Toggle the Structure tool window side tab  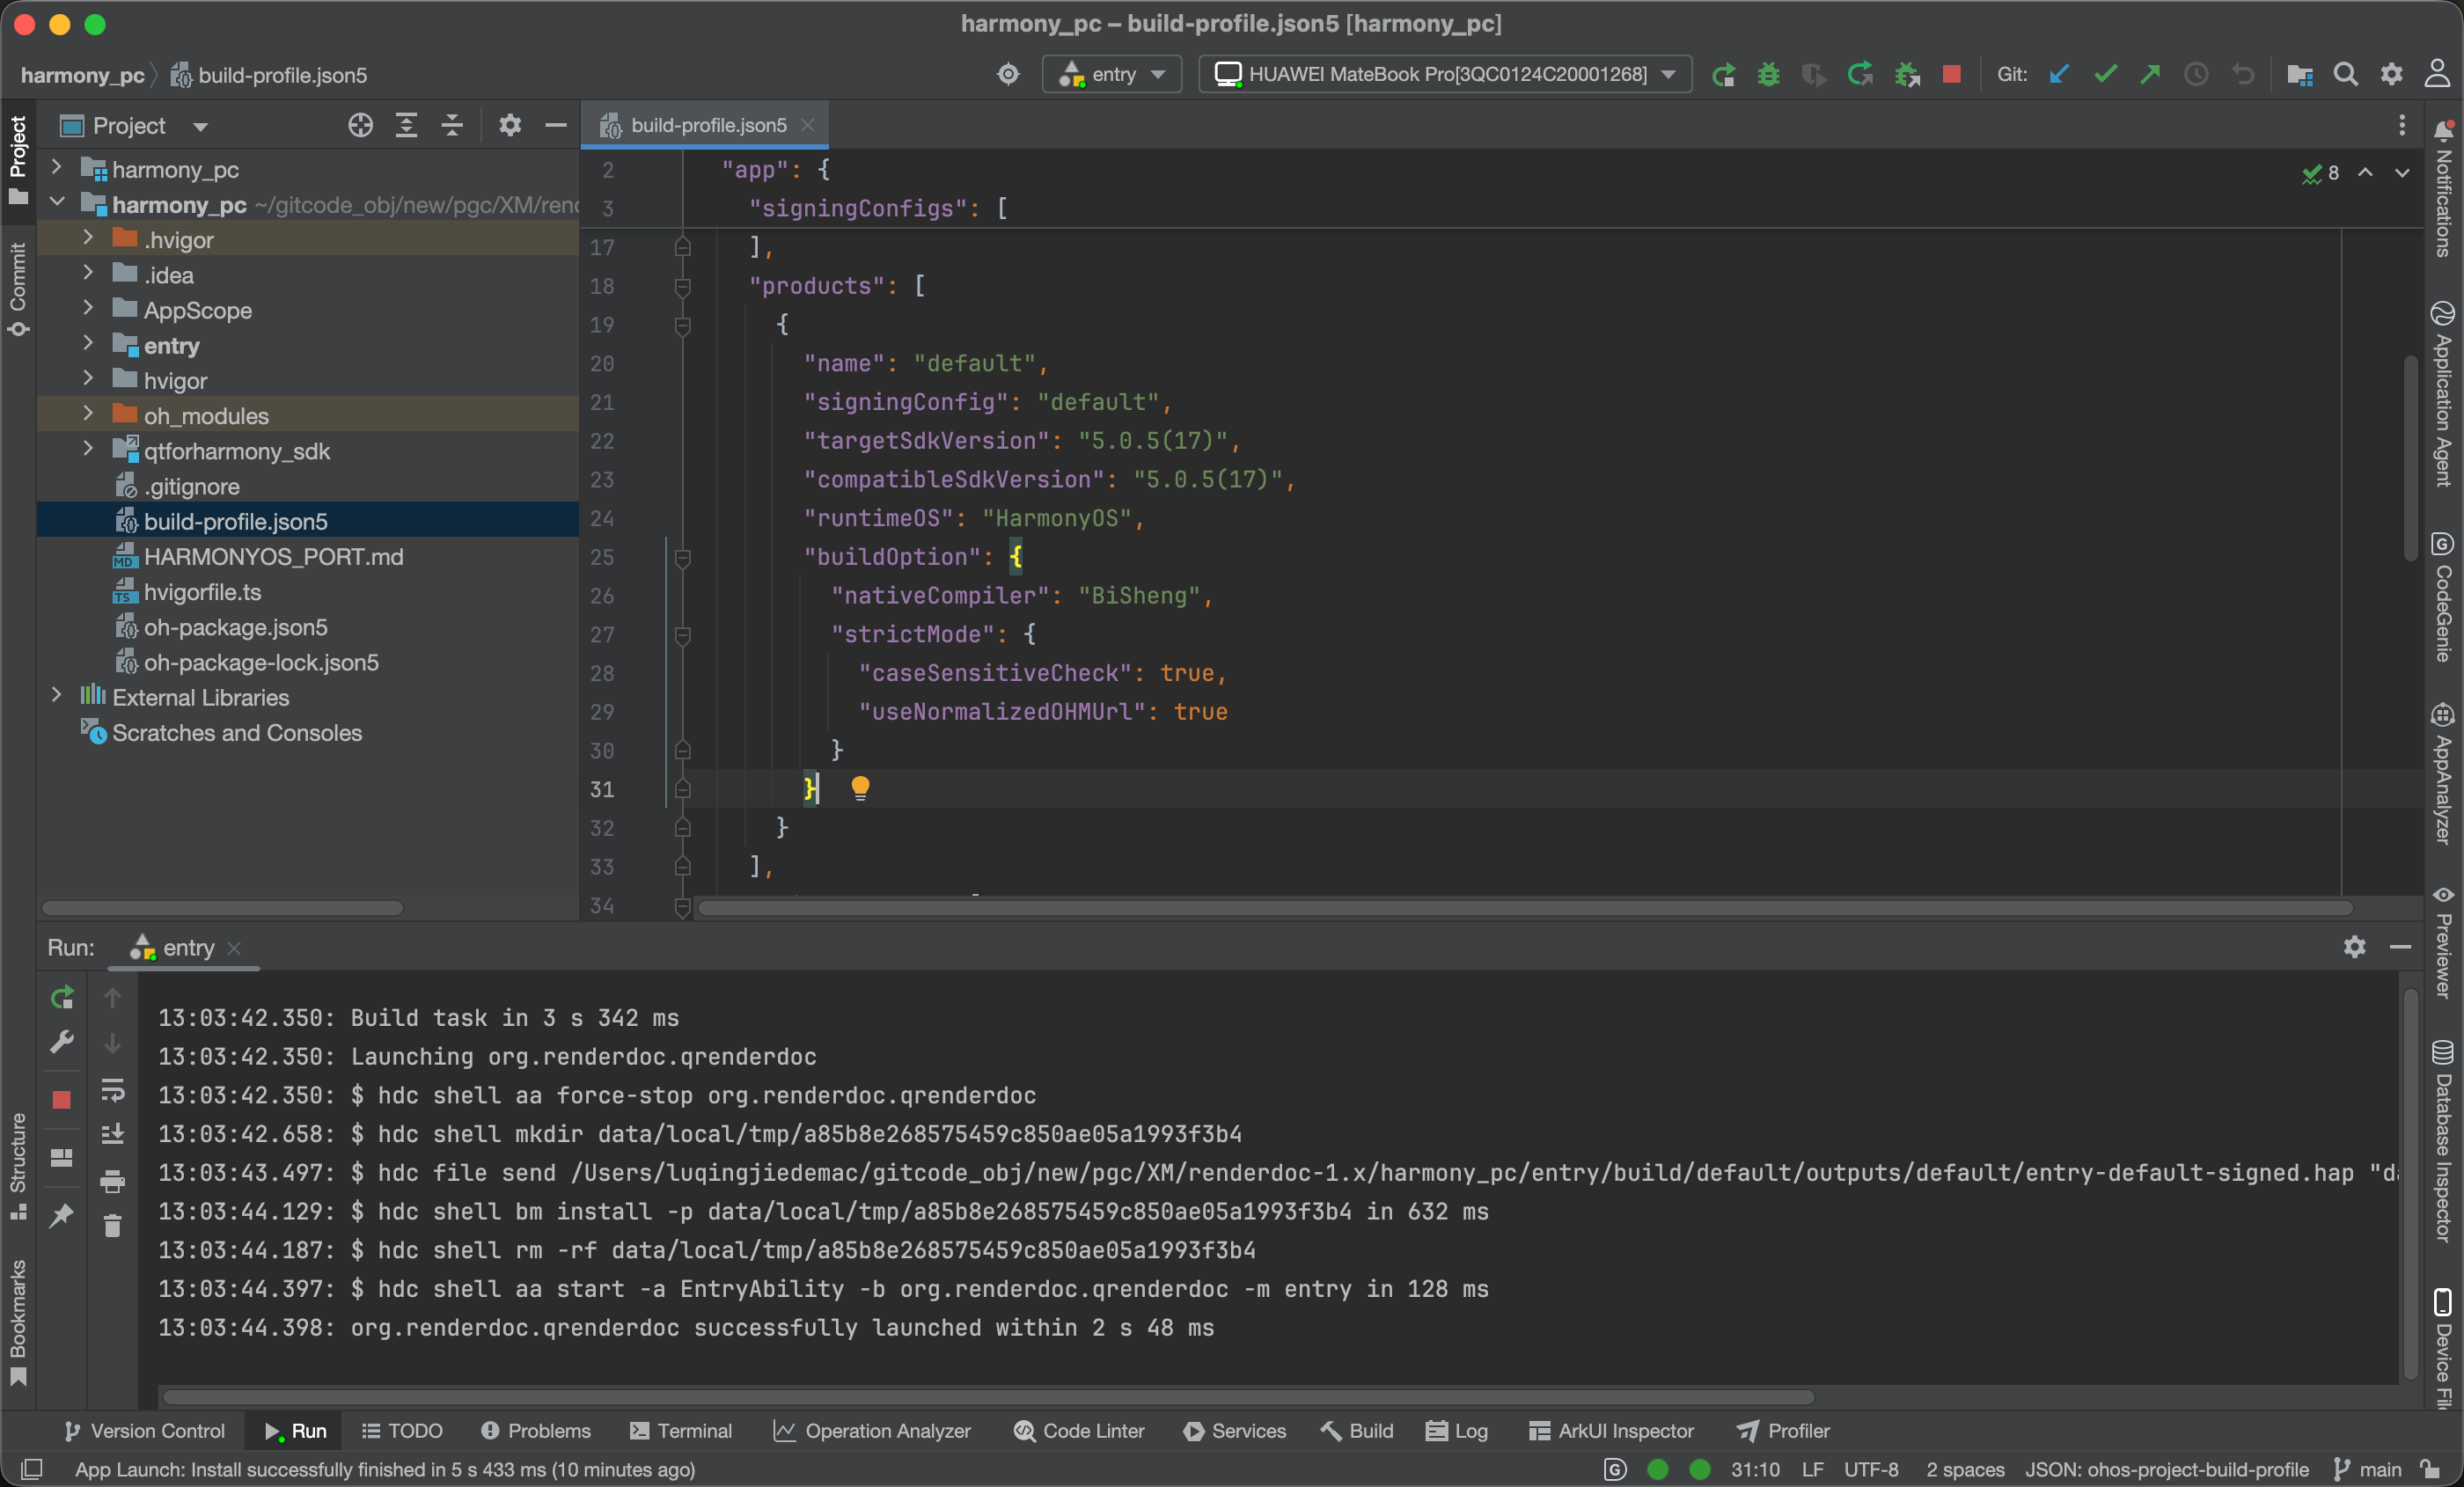[x=18, y=1166]
